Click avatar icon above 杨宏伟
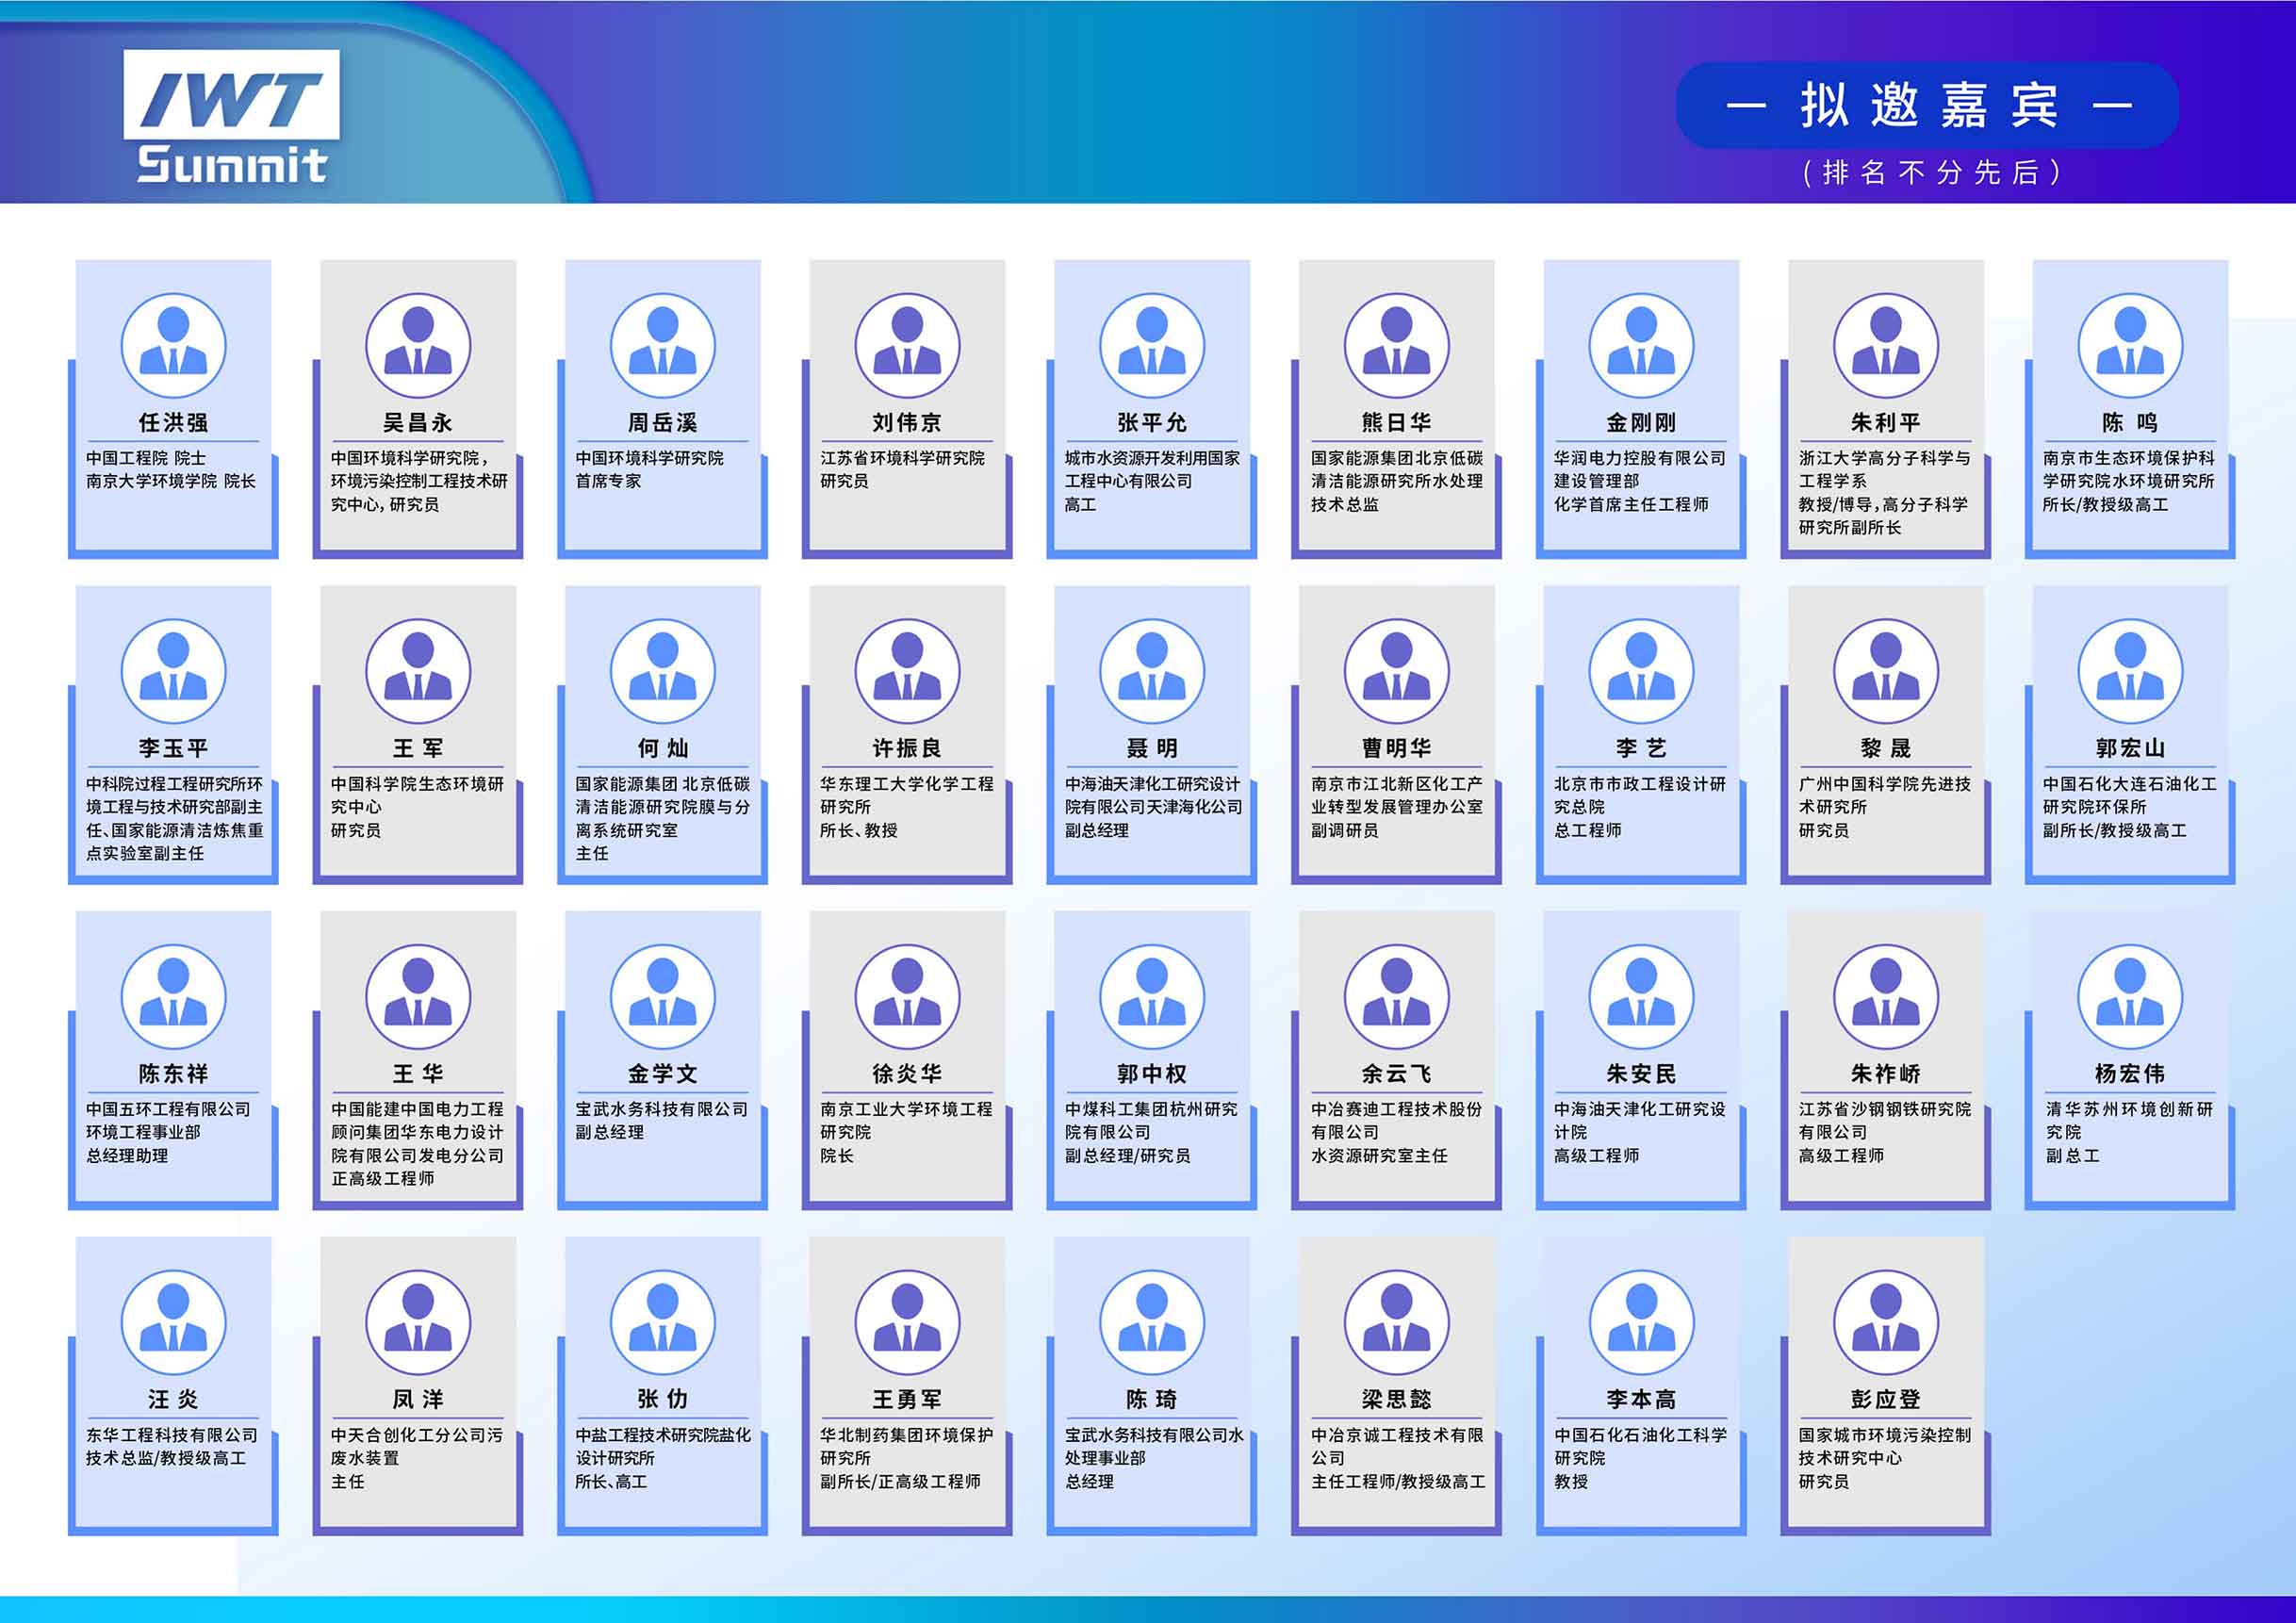Viewport: 2296px width, 1623px height. (x=2130, y=997)
